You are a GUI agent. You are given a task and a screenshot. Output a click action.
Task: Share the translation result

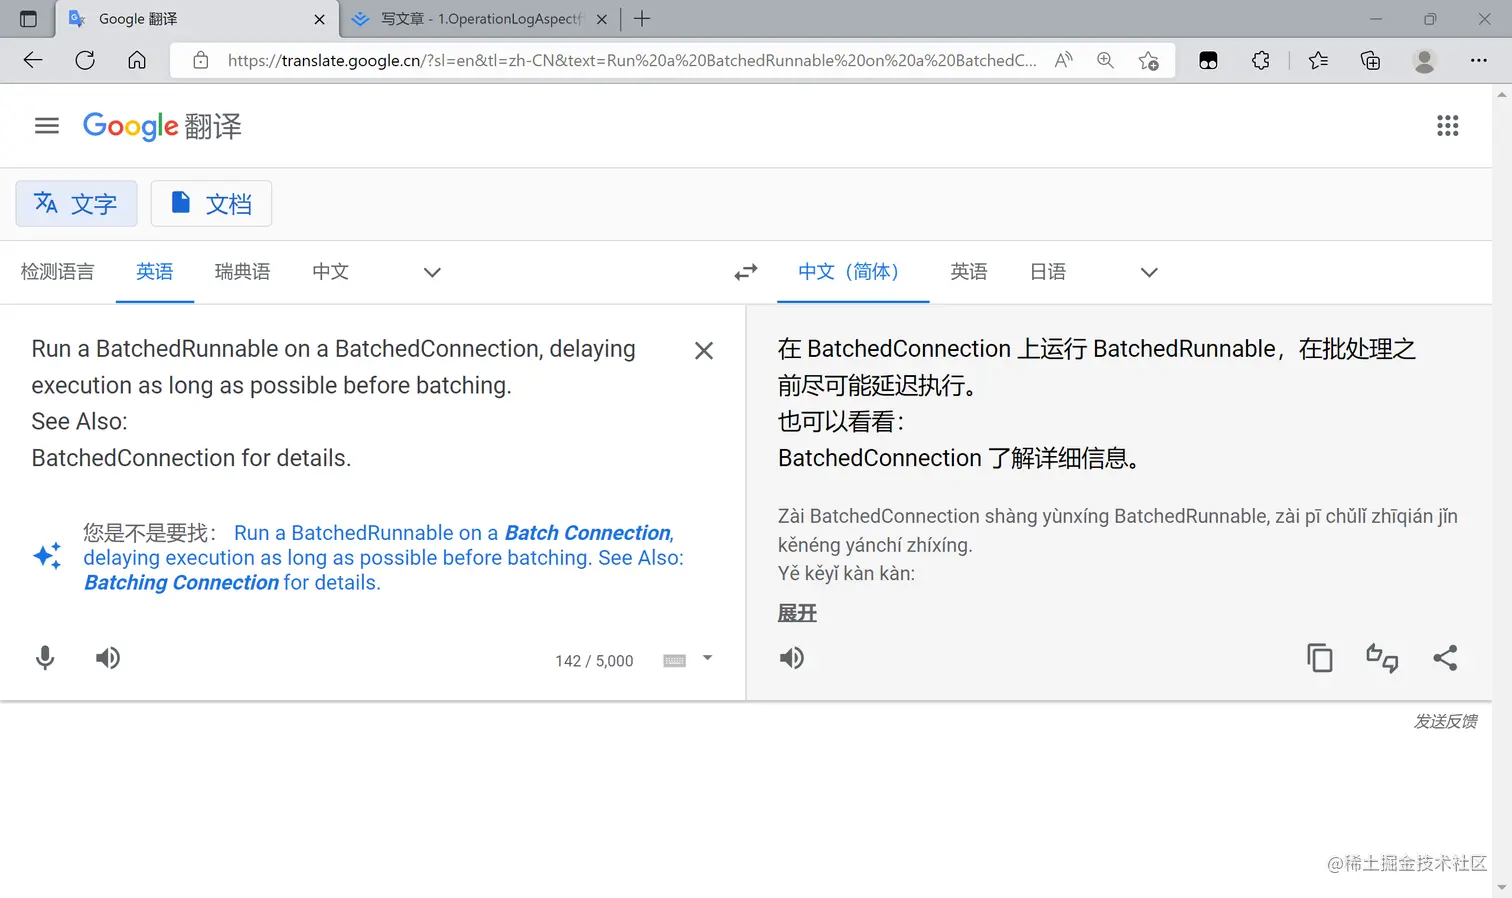click(x=1445, y=658)
